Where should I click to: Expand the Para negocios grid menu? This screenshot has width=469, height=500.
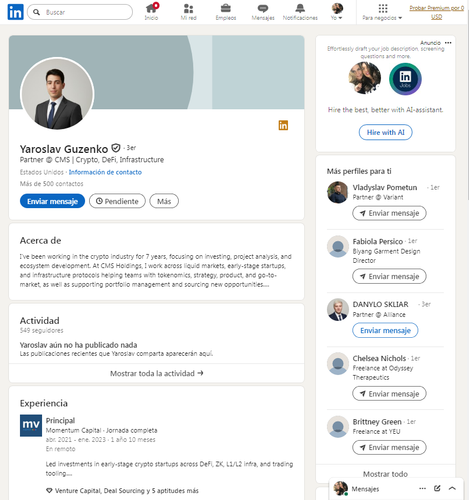382,12
